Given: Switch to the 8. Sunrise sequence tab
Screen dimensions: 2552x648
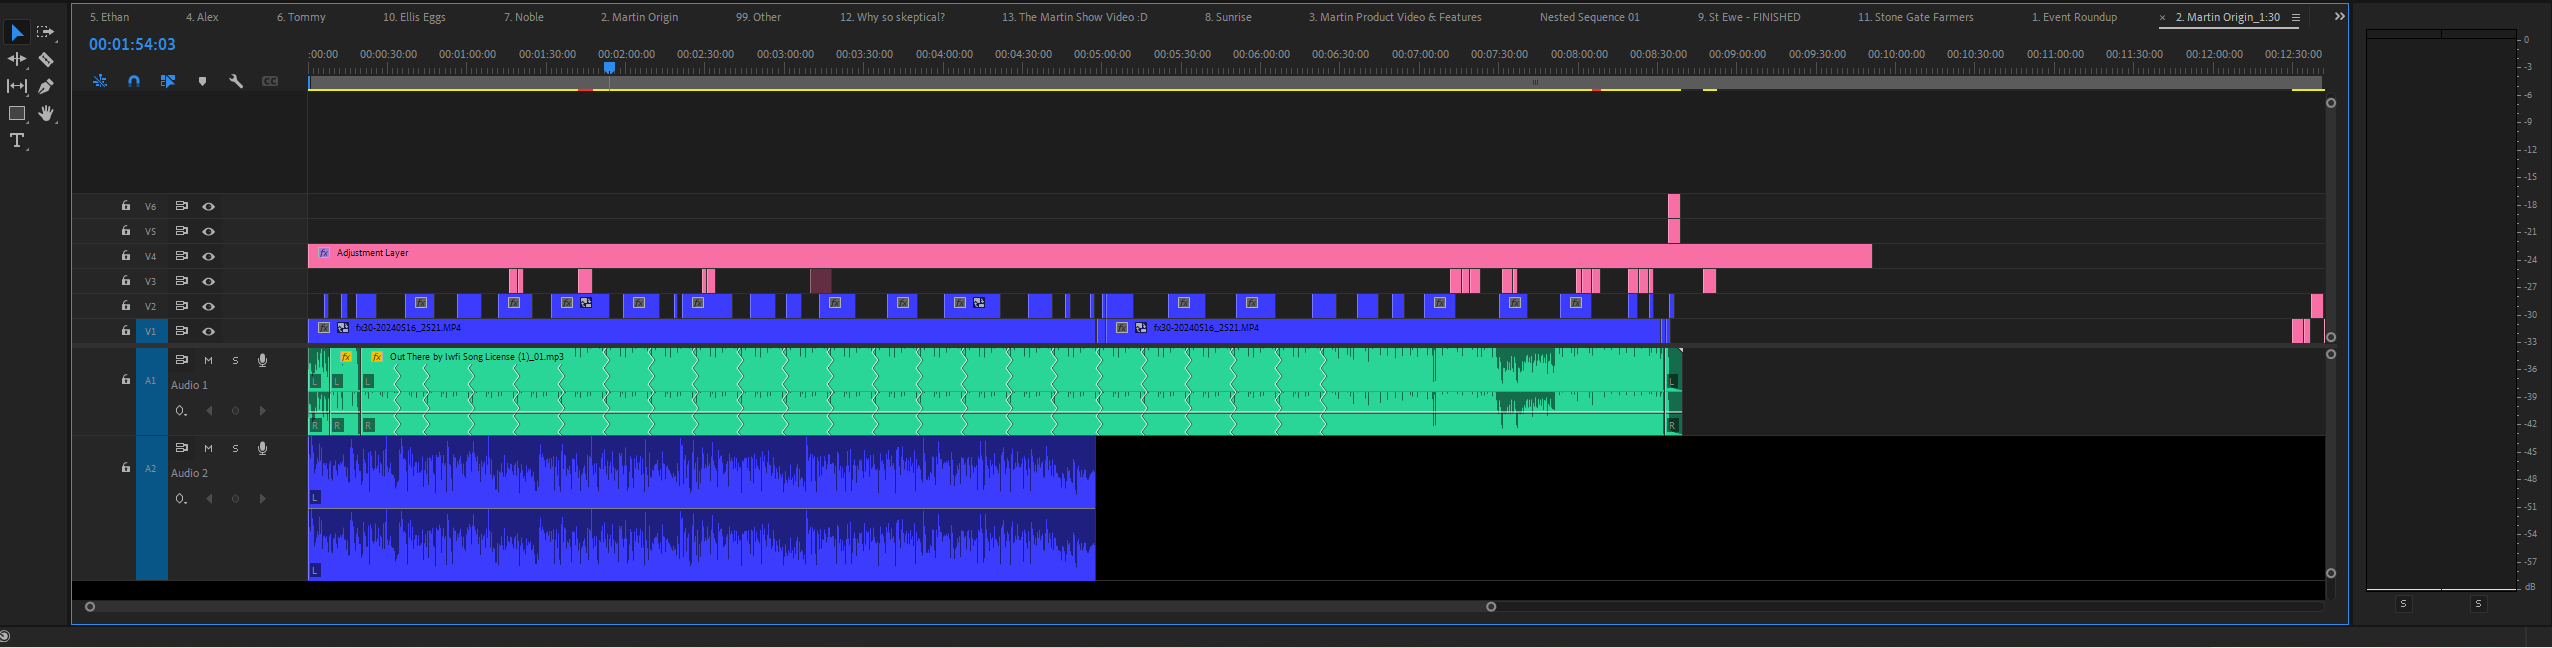Looking at the screenshot, I should coord(1228,17).
